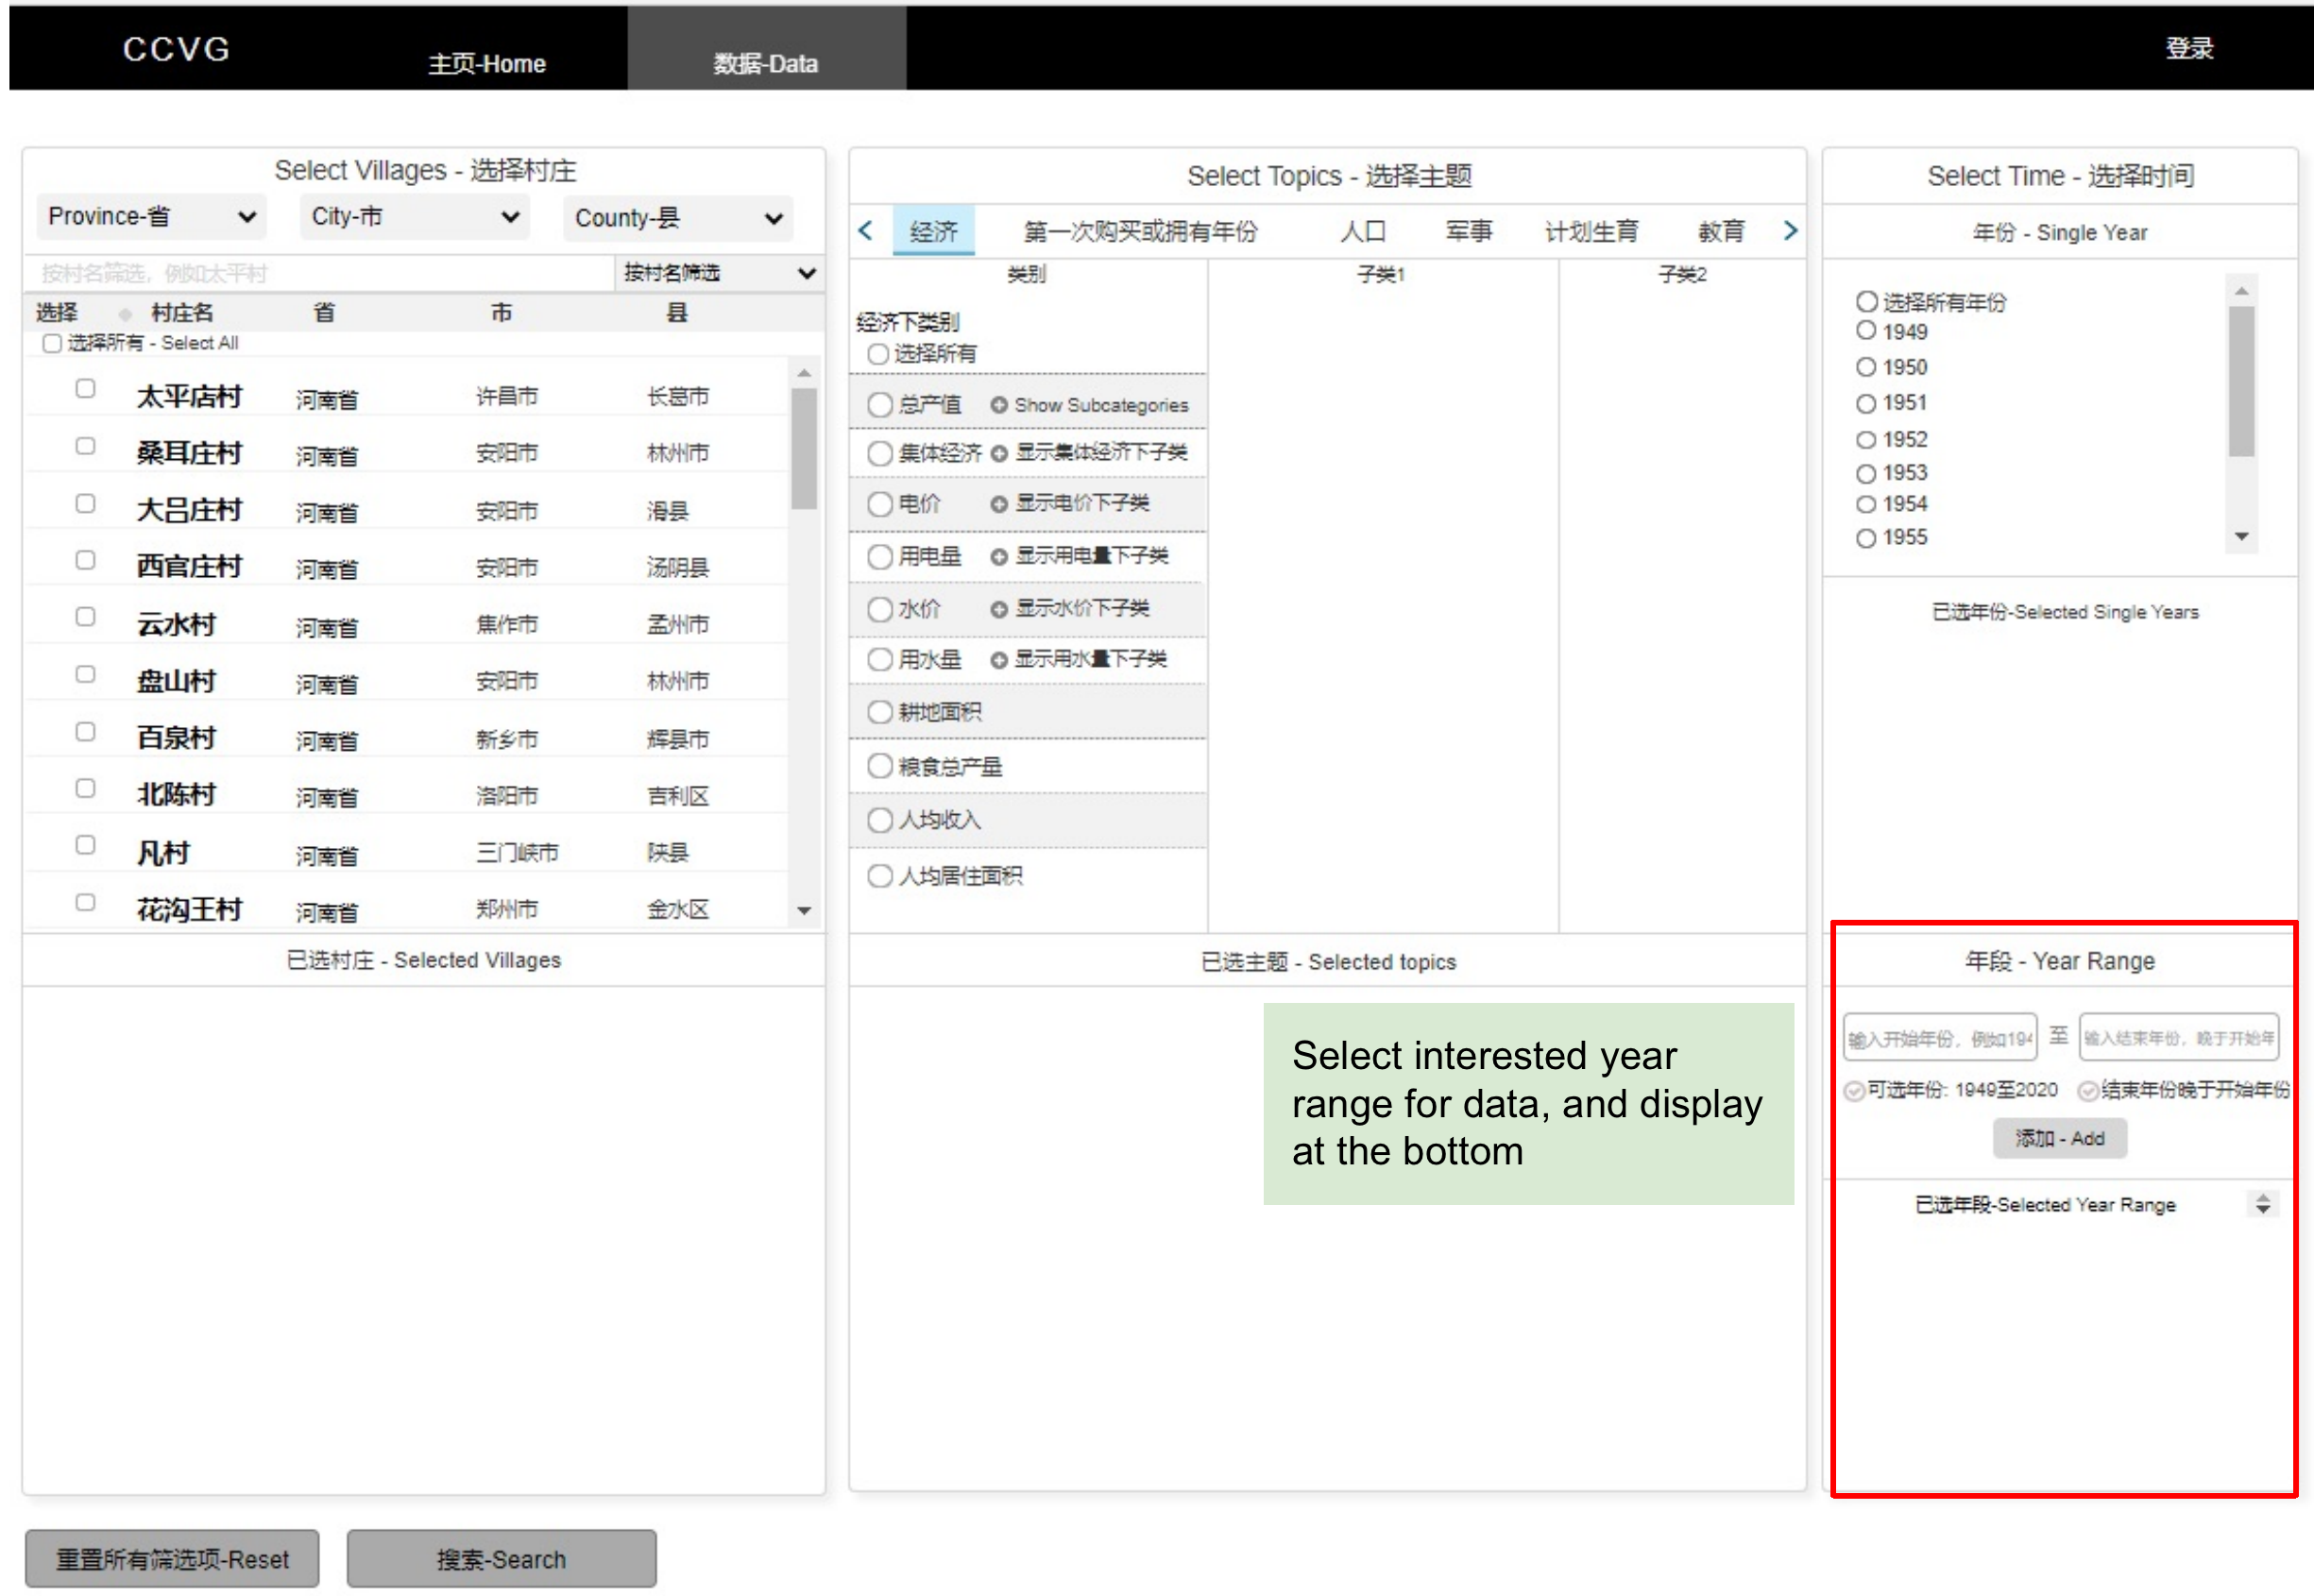Click the CCVG logo
This screenshot has height=1596, width=2314.
(176, 49)
